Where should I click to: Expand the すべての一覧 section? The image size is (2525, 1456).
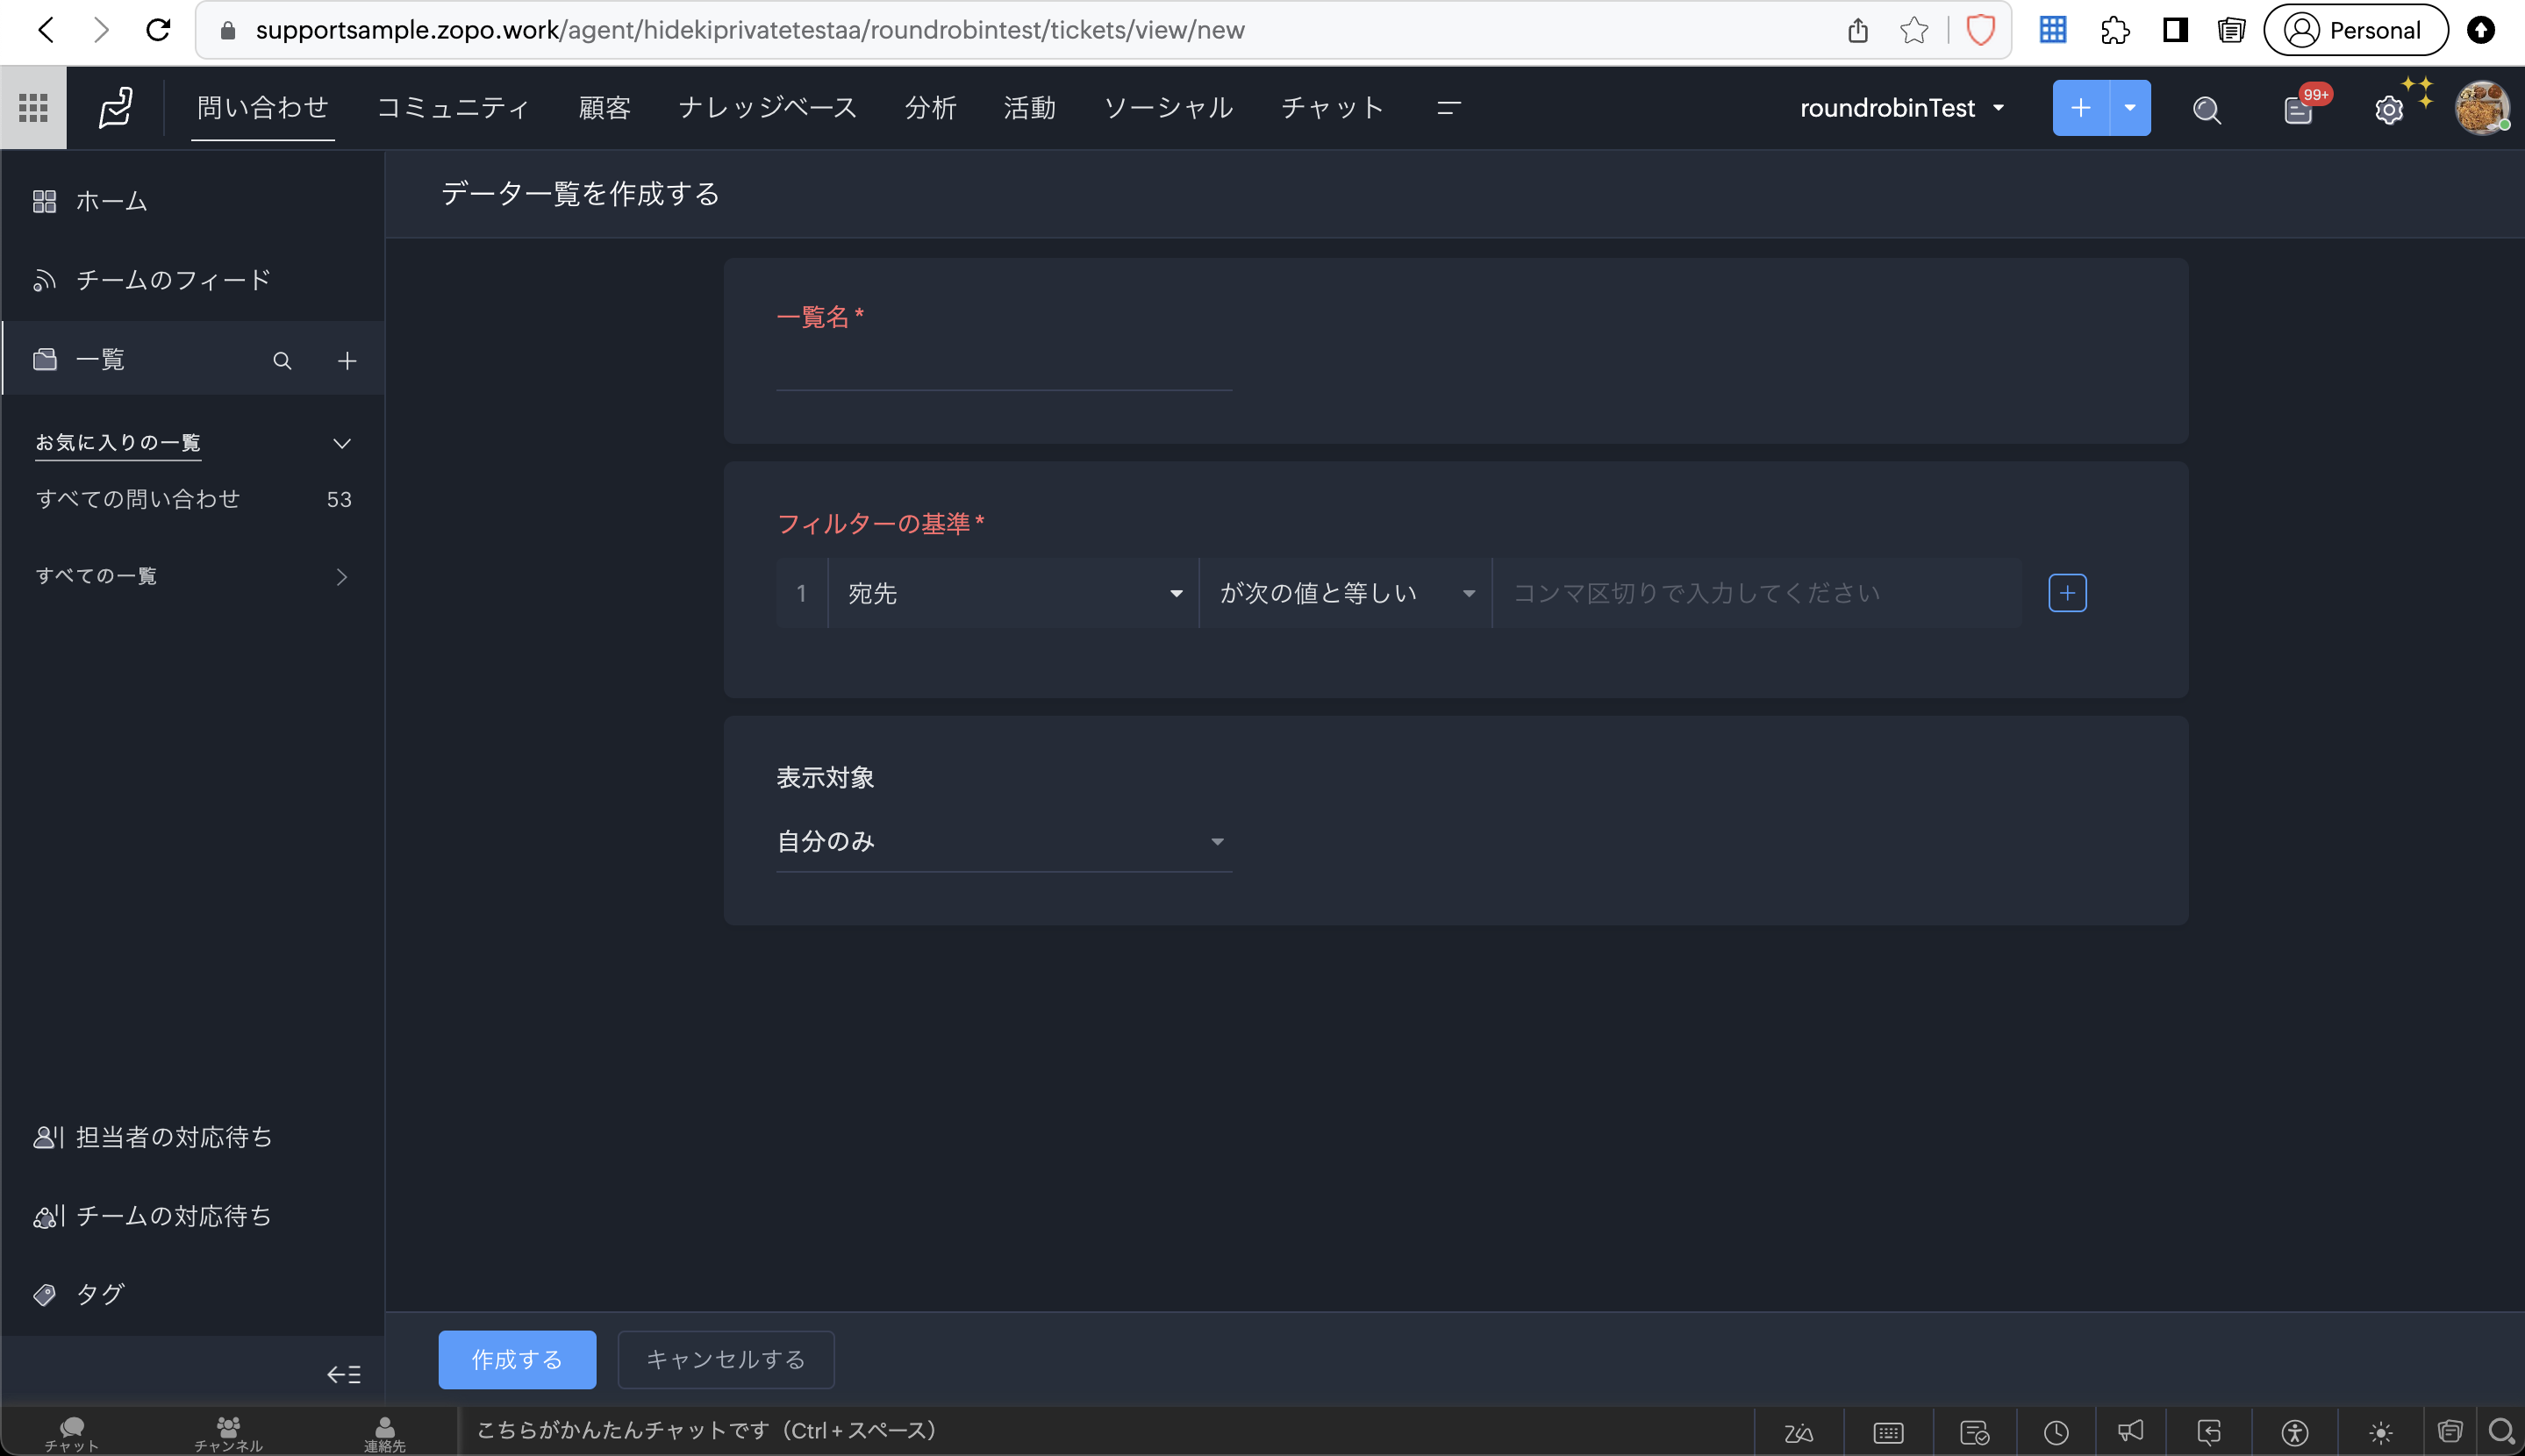(341, 577)
